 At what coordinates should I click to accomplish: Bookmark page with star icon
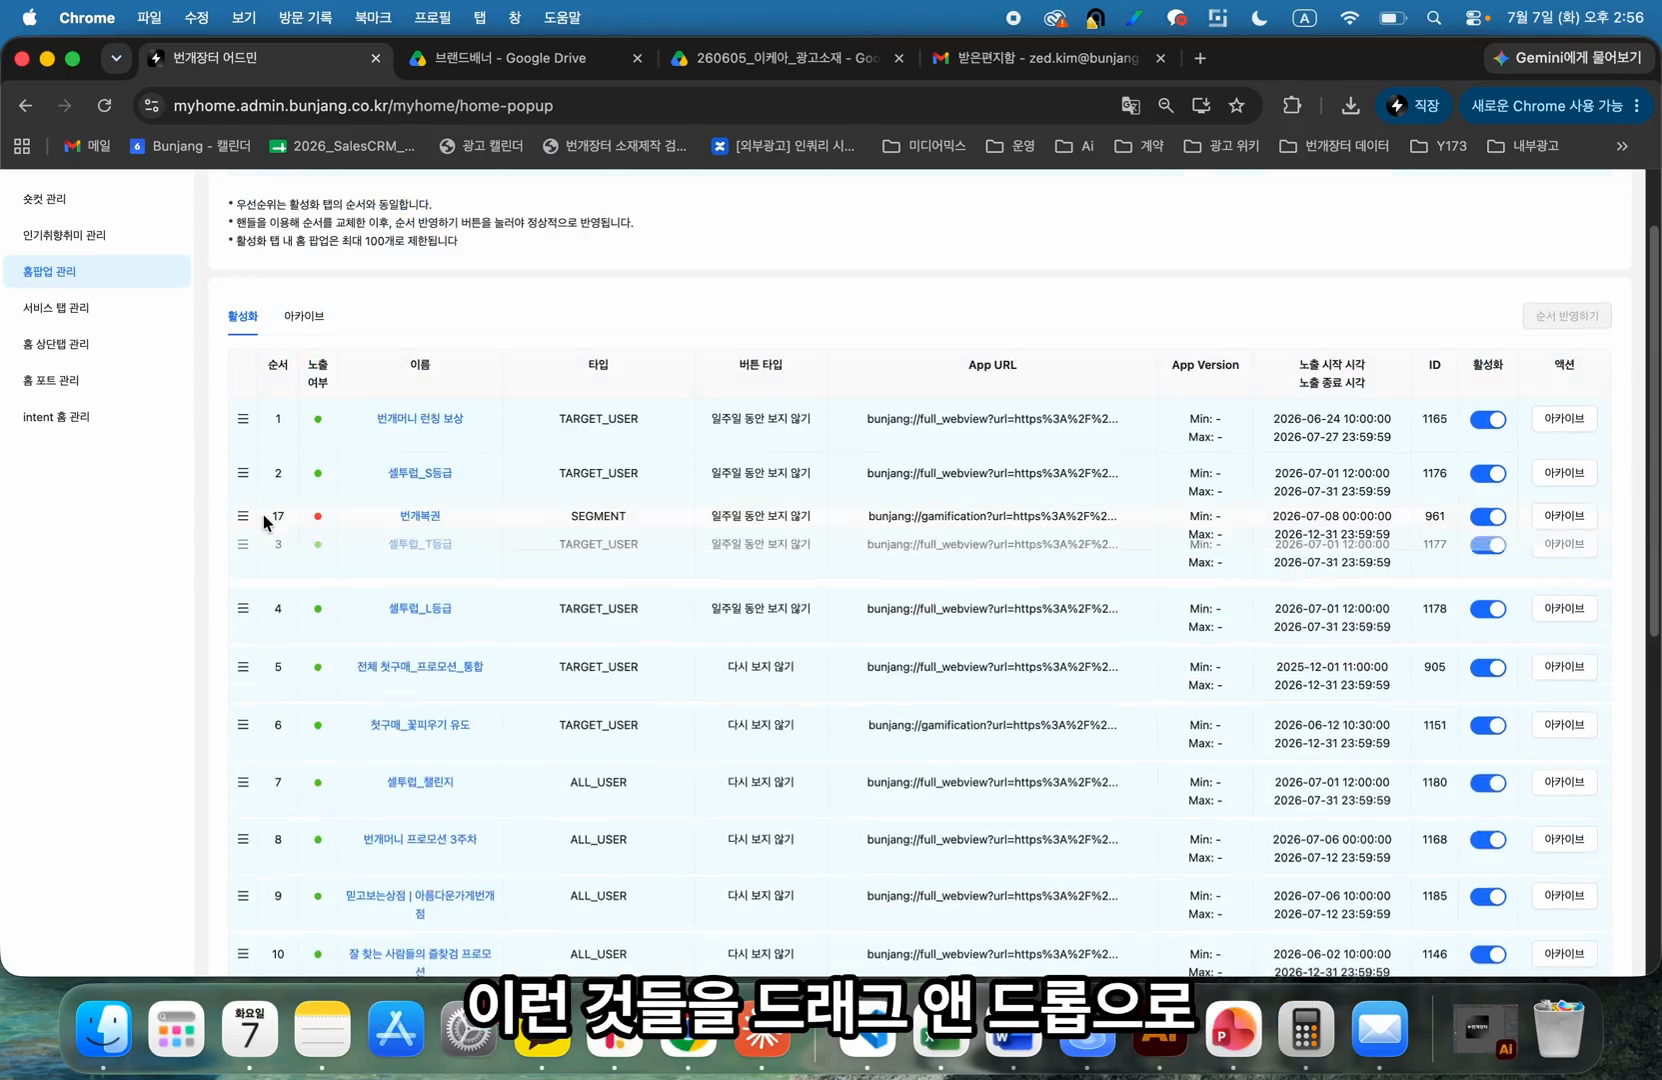[1237, 105]
